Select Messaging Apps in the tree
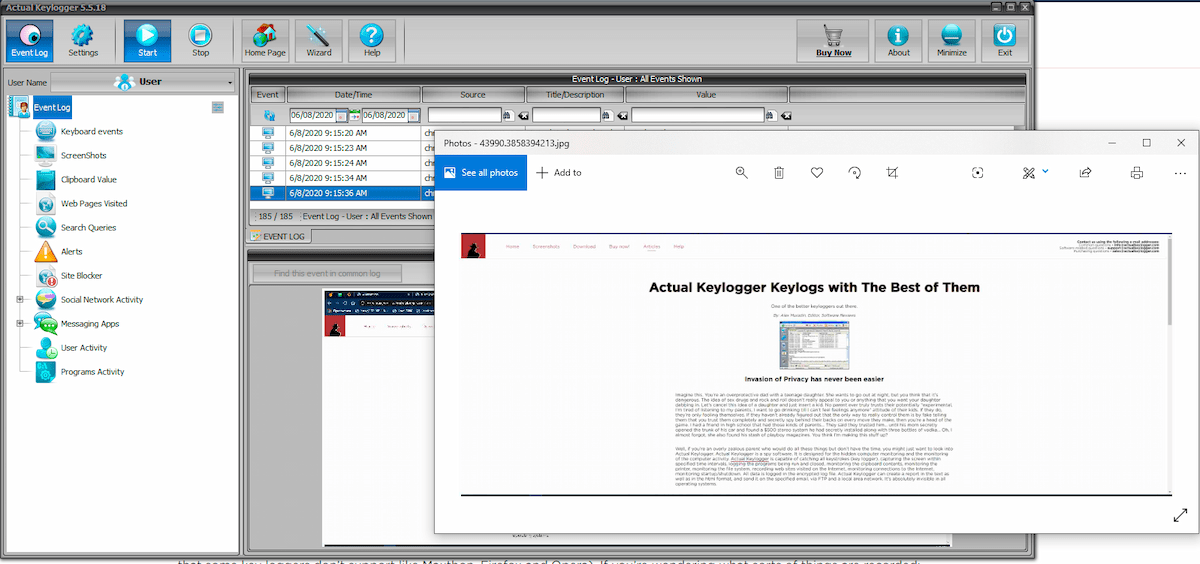Screen dimensions: 1200x564 point(89,323)
